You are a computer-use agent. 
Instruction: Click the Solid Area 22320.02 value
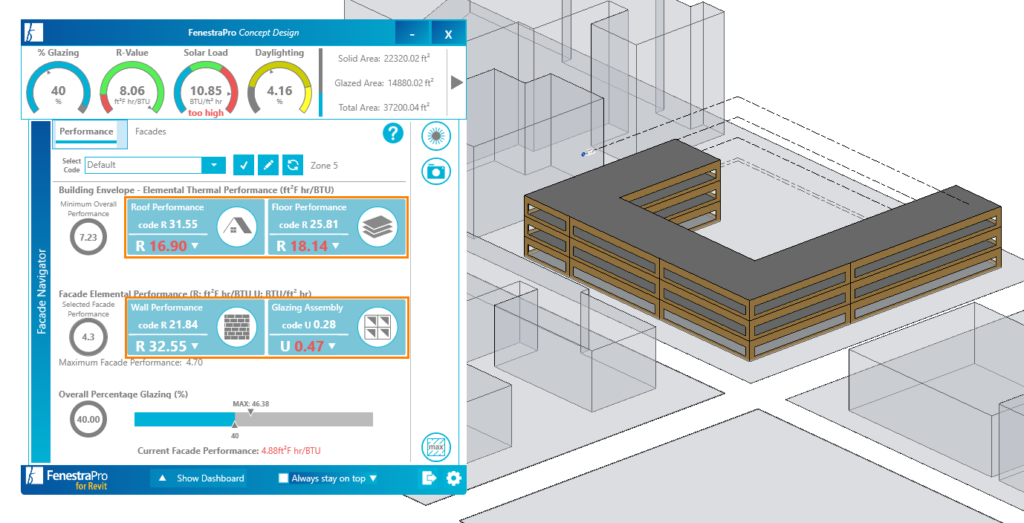pyautogui.click(x=406, y=58)
